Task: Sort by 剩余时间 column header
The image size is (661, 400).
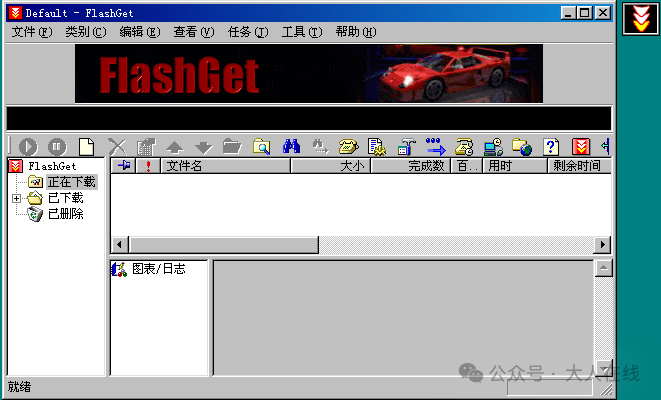Action: tap(579, 165)
